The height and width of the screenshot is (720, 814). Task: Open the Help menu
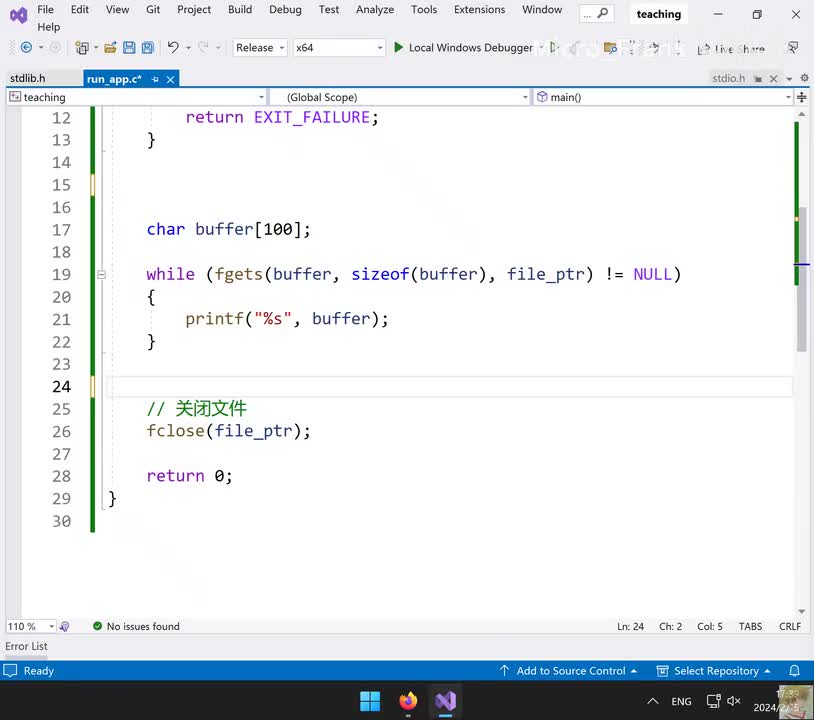pyautogui.click(x=48, y=27)
